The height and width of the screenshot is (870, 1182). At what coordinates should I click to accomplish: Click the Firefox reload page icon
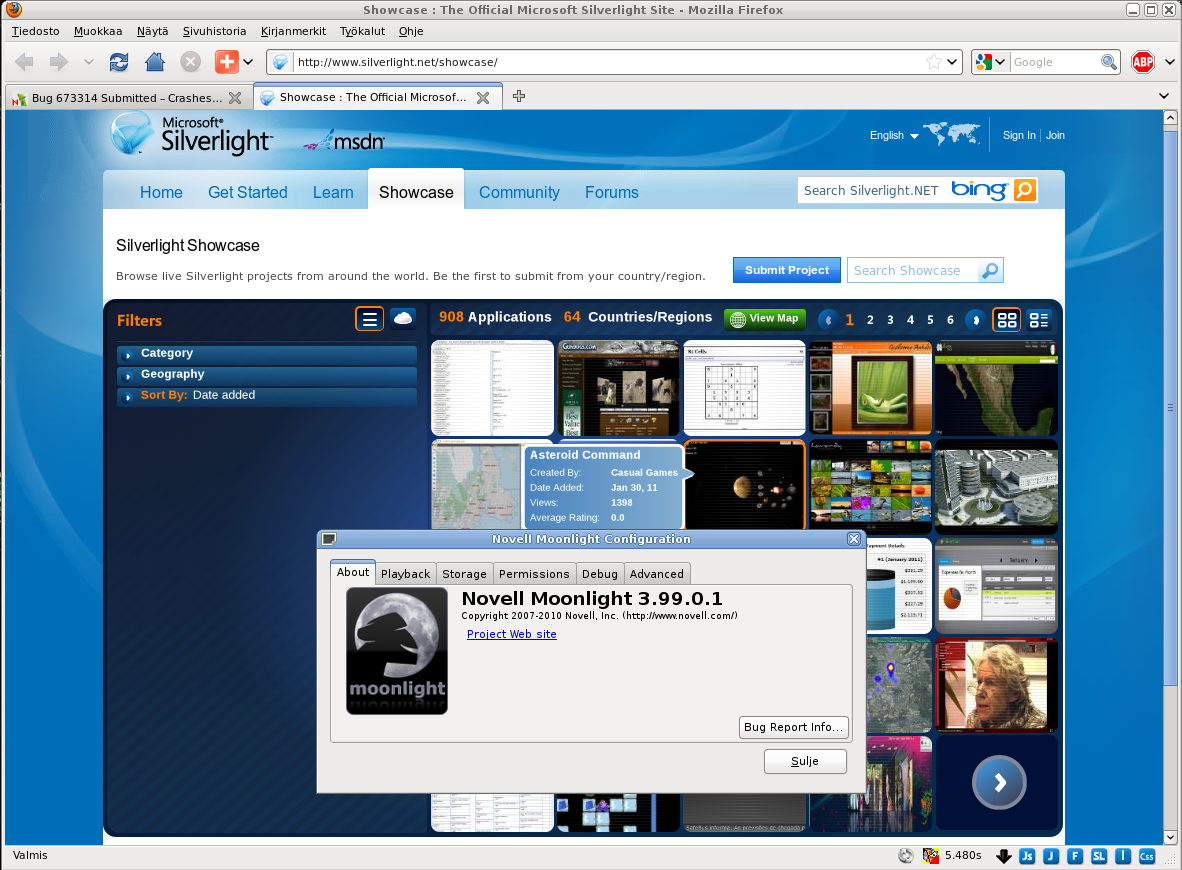coord(119,62)
